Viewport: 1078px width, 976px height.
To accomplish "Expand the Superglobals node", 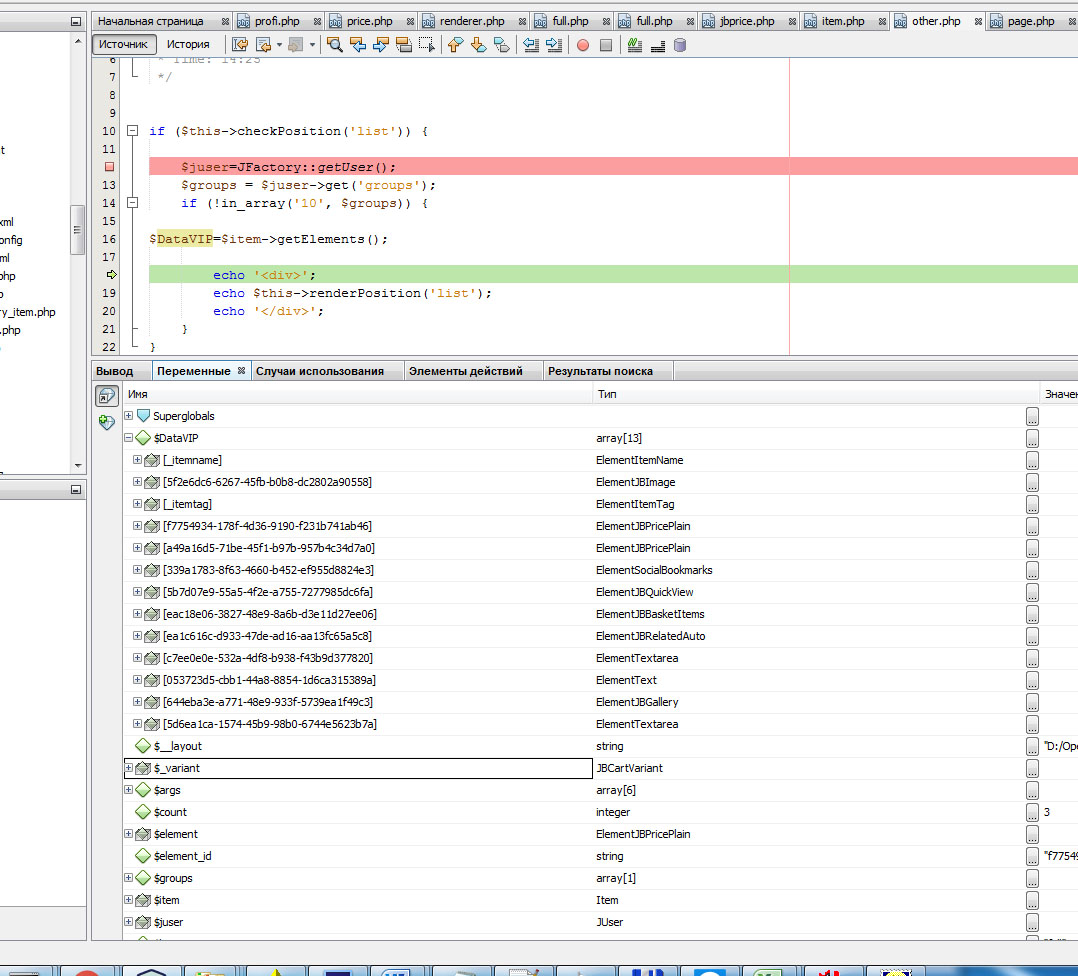I will coord(129,416).
